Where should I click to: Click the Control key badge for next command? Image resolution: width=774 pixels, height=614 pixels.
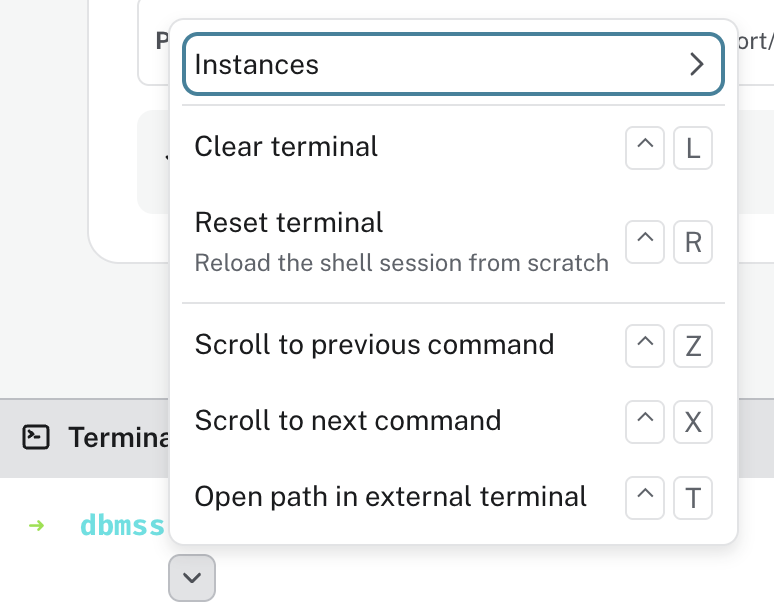[x=645, y=422]
